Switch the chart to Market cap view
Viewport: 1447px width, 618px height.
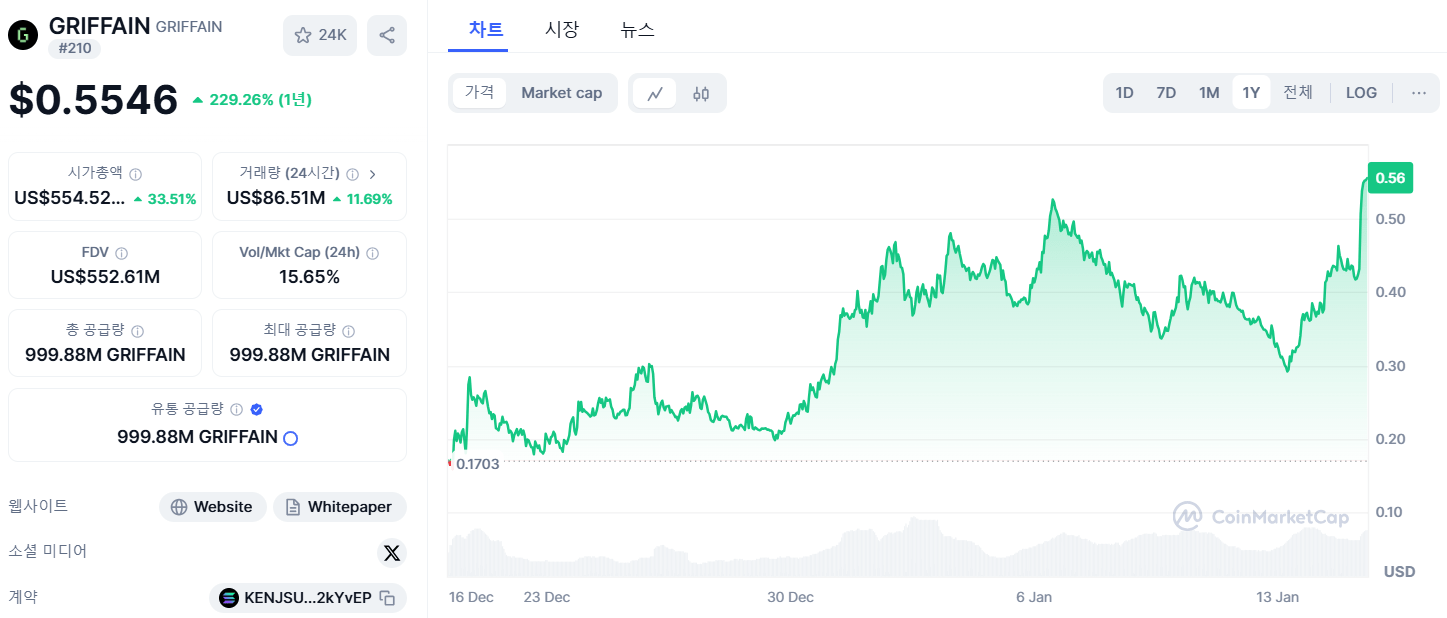(x=561, y=92)
